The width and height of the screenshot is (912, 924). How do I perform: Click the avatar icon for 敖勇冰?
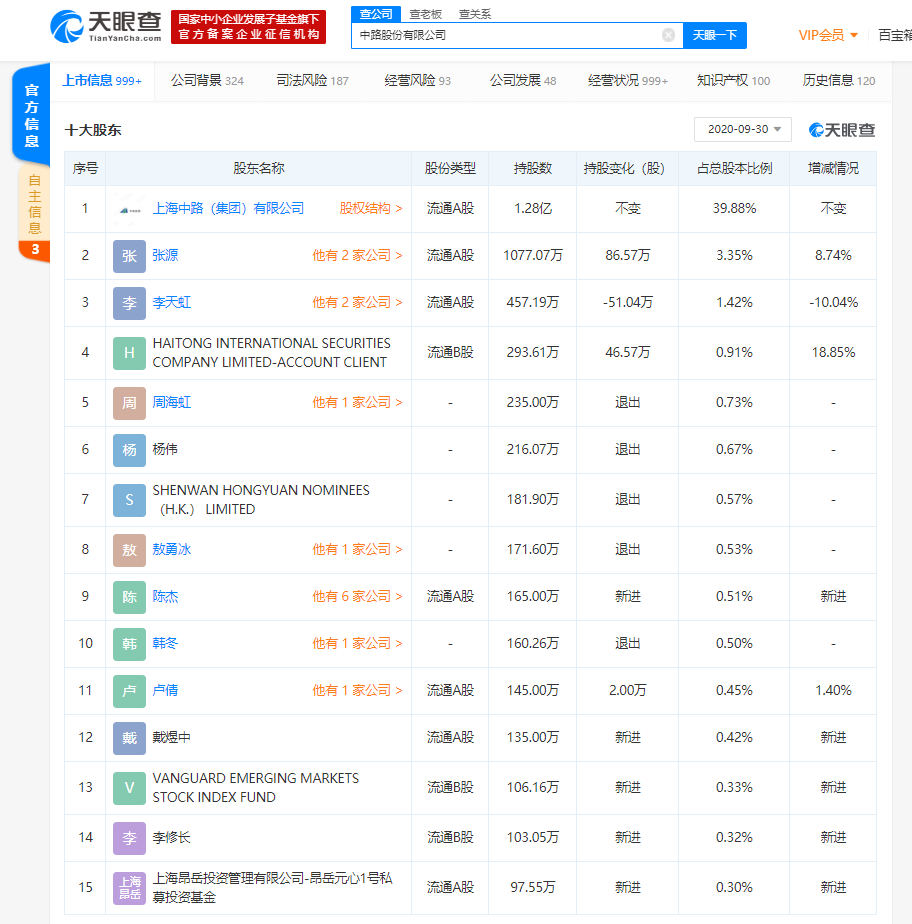[x=129, y=550]
